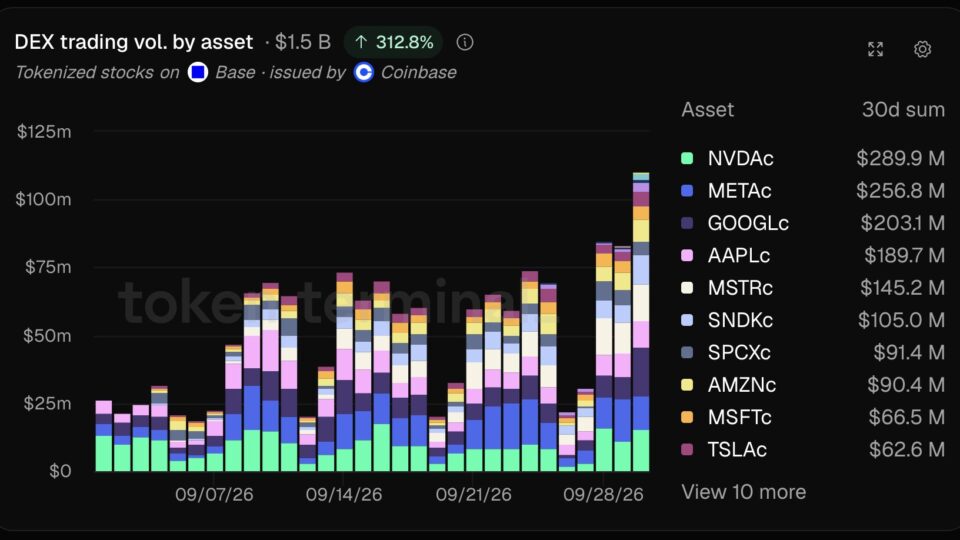Click $100m y-axis label

pos(43,200)
